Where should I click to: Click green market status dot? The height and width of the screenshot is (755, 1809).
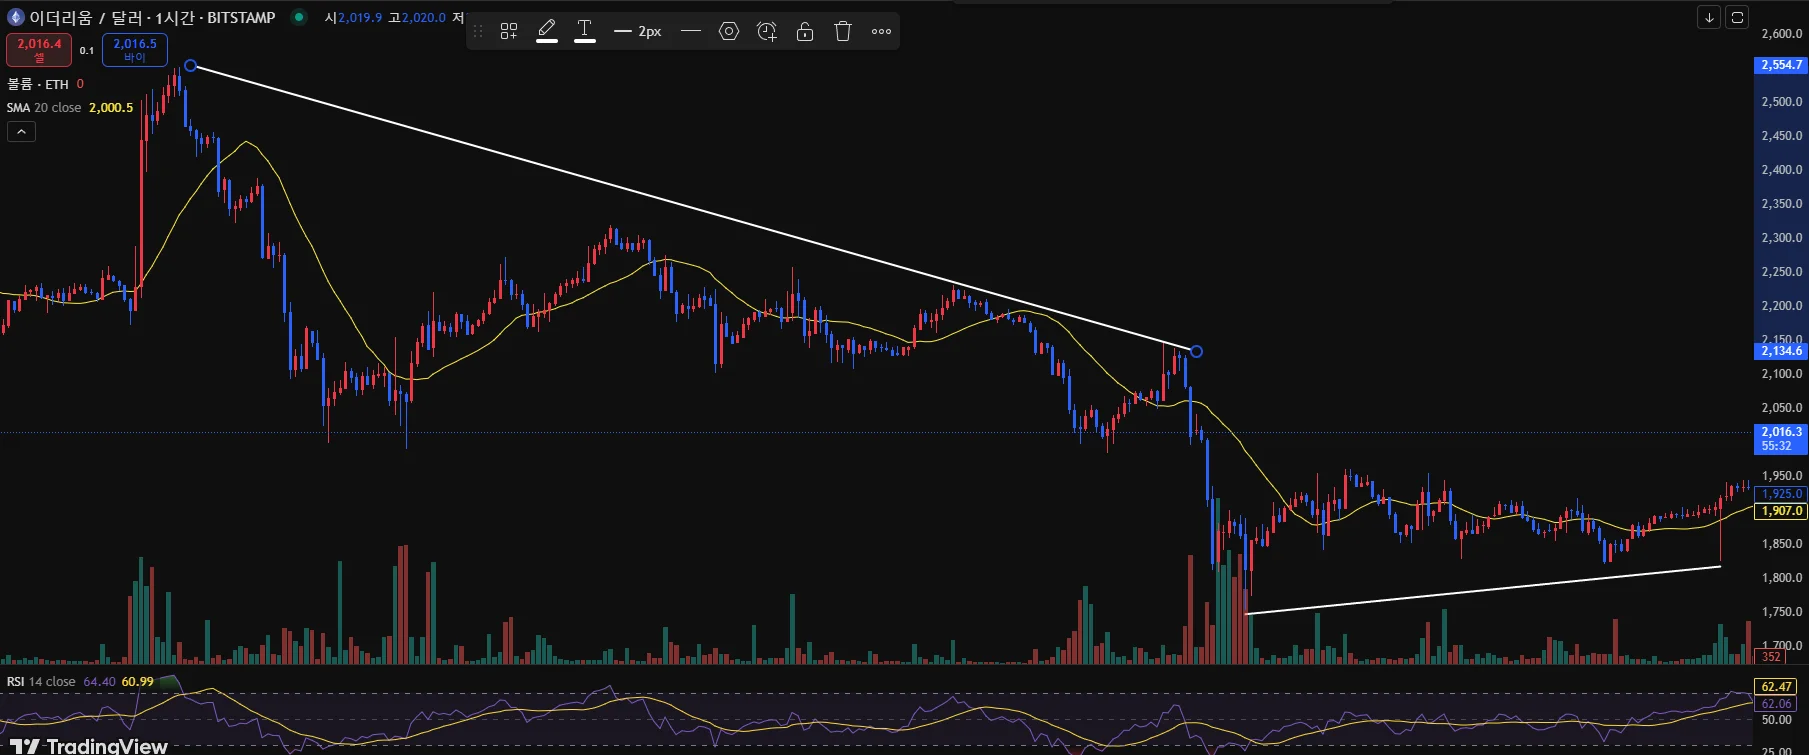click(x=298, y=17)
